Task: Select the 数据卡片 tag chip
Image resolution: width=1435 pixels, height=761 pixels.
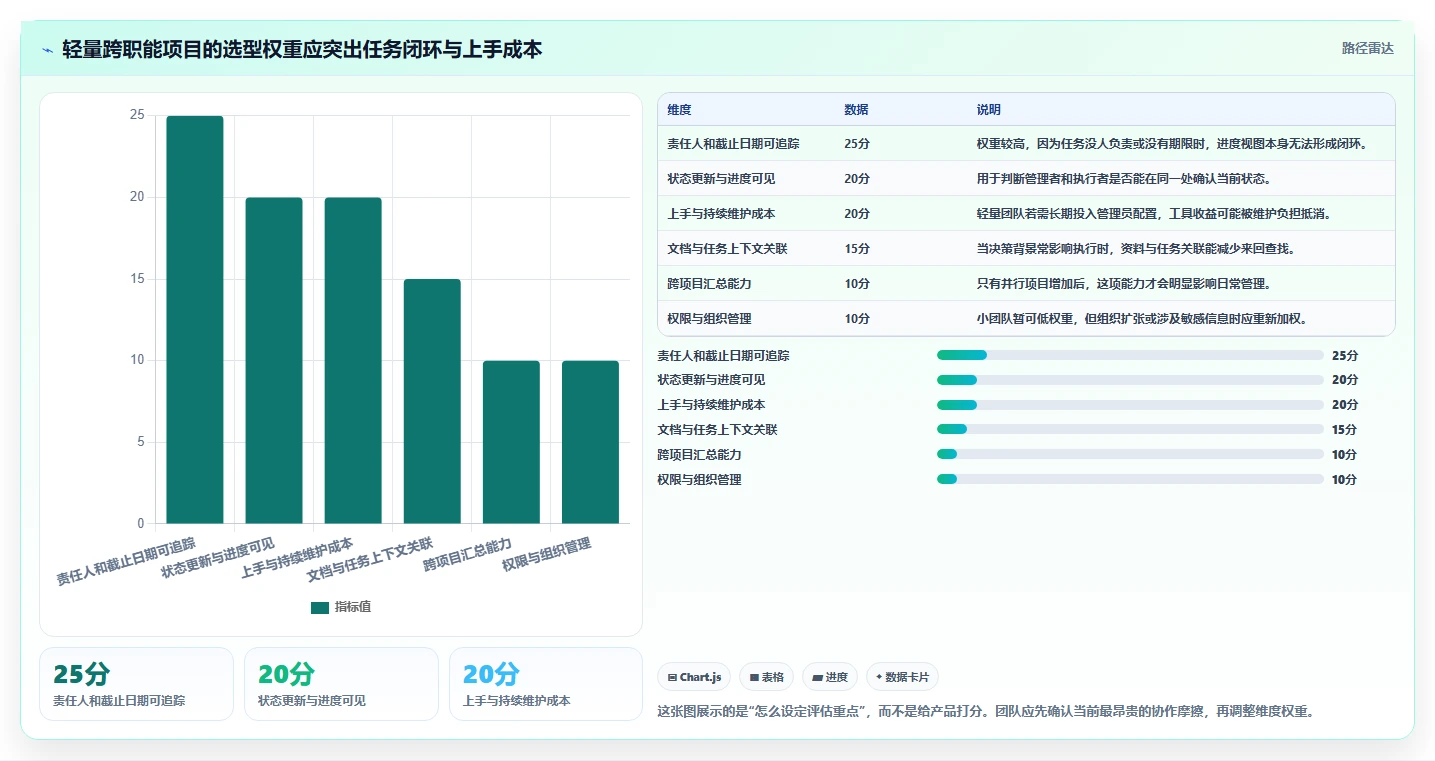Action: tap(902, 677)
